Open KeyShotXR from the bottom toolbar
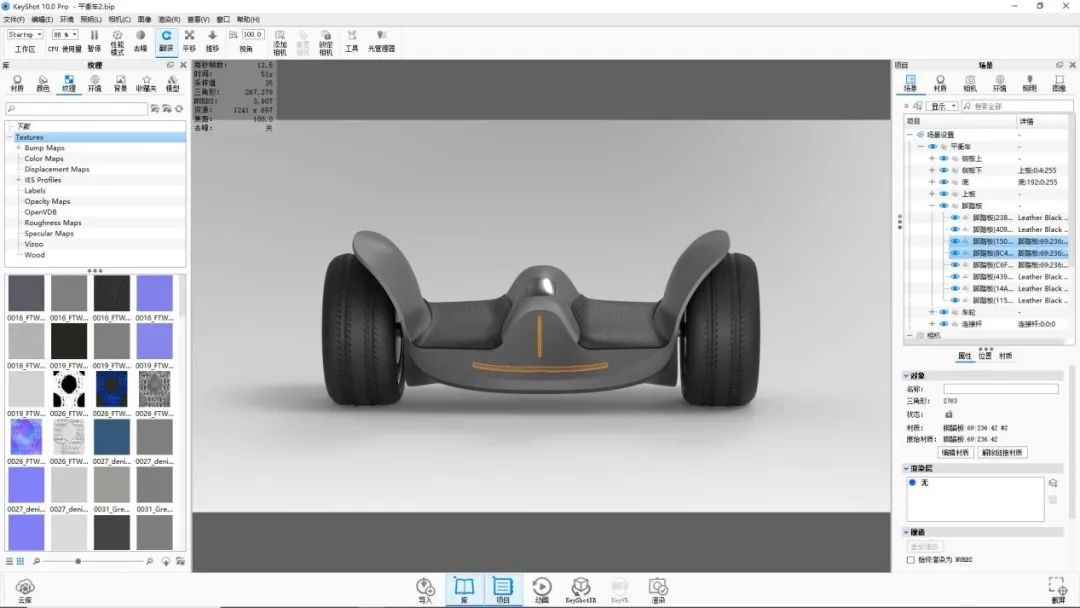Viewport: 1080px width, 608px height. click(x=580, y=588)
